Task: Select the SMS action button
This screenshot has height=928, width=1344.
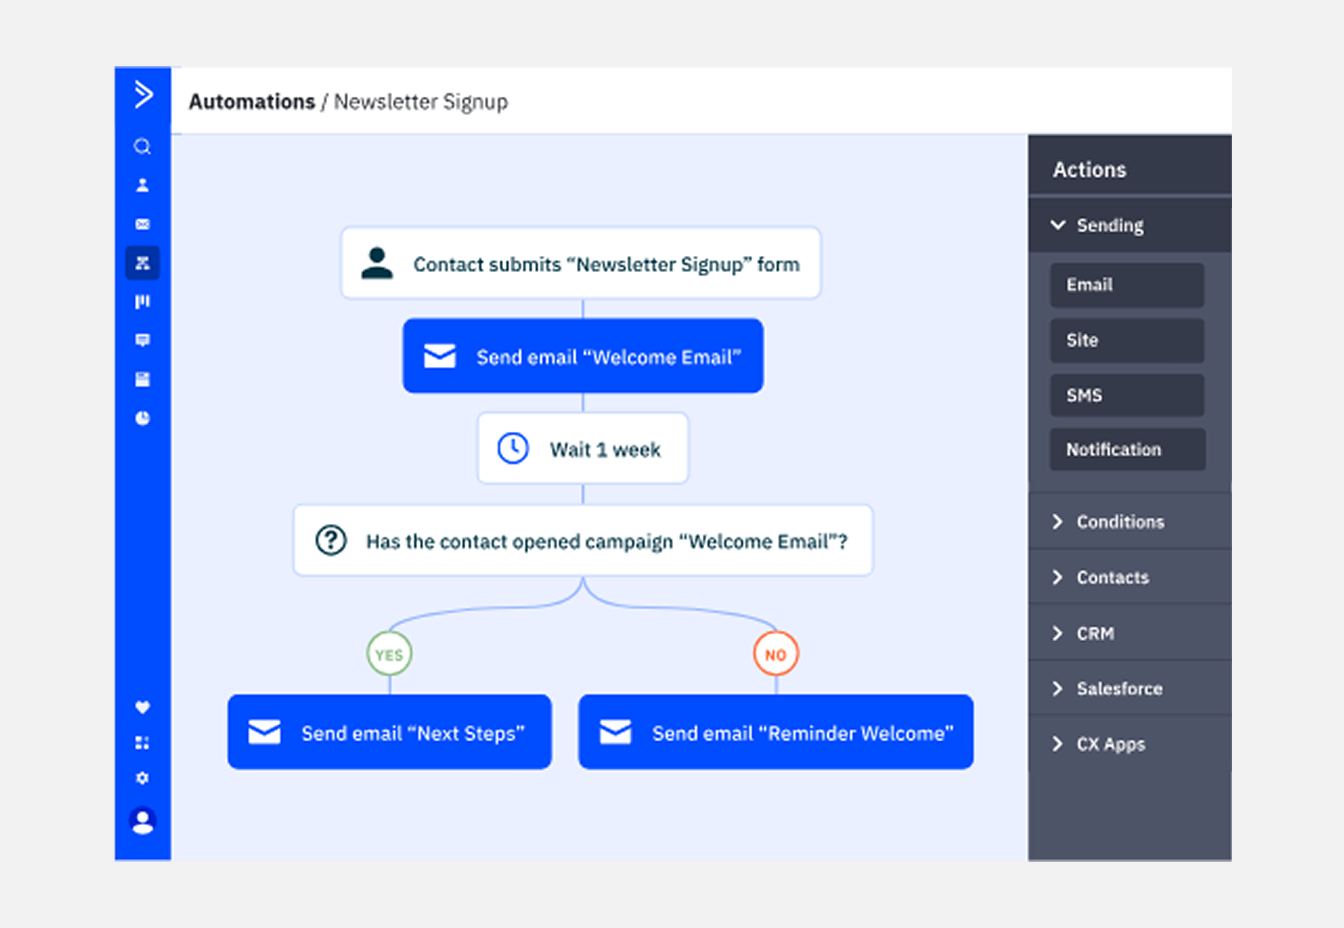Action: click(1127, 395)
